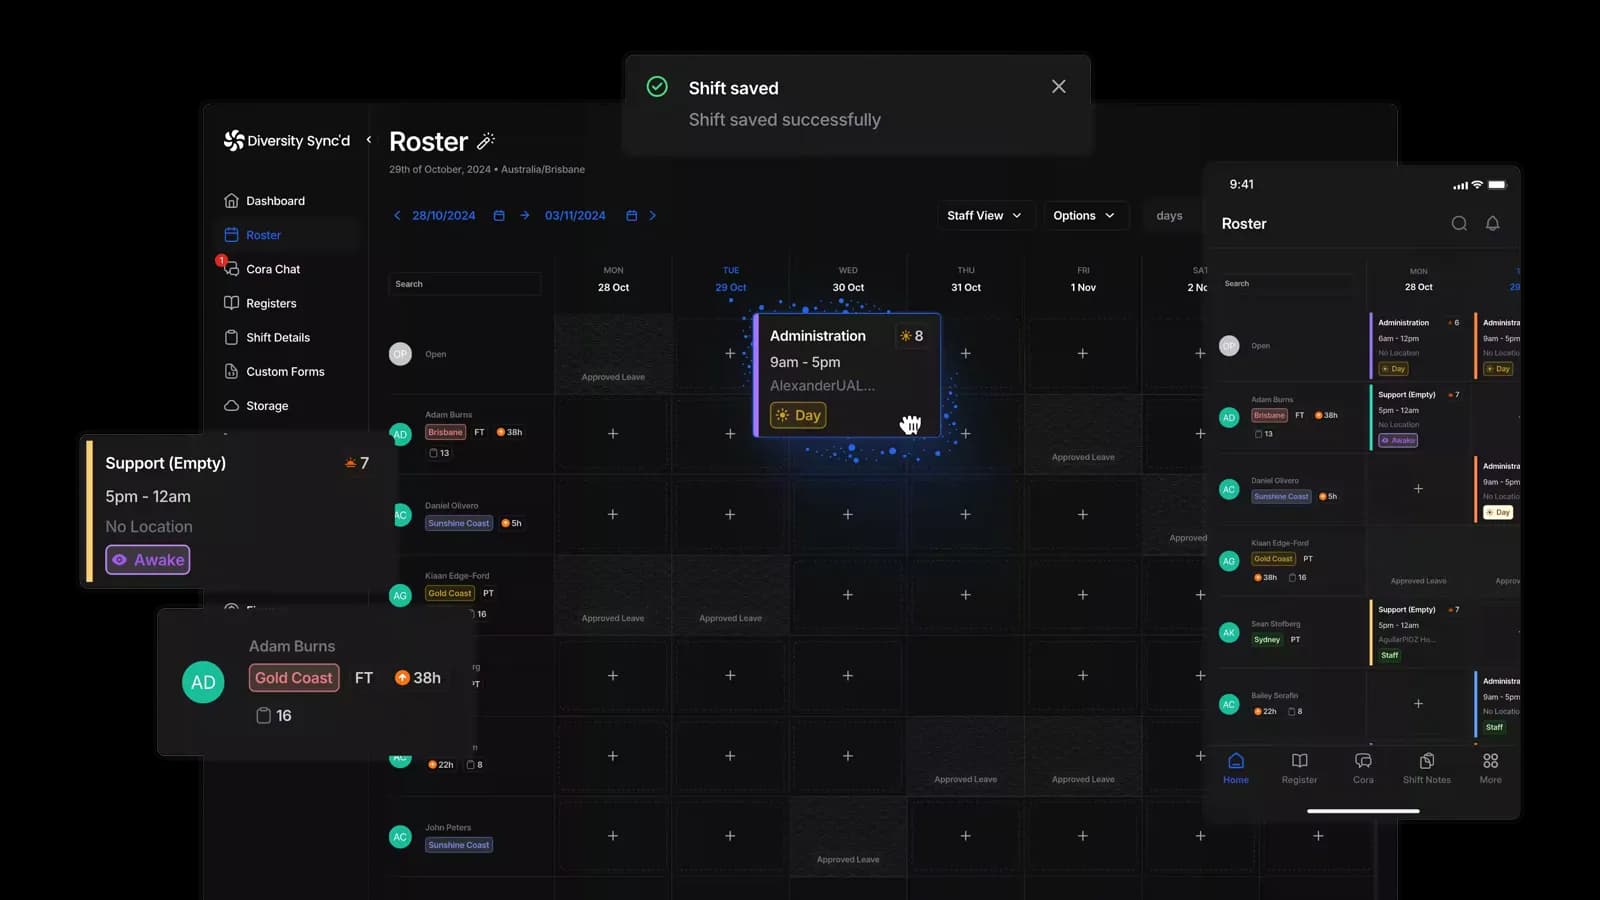Switch to the Home tab in the mobile app
1600x900 pixels.
click(x=1236, y=768)
